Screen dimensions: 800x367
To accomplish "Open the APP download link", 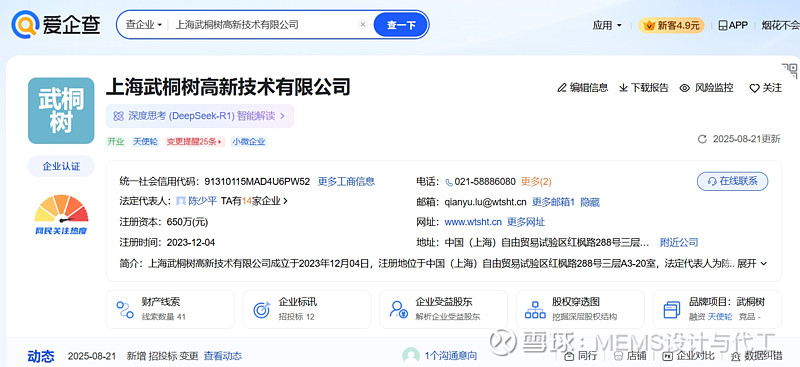I will (733, 25).
